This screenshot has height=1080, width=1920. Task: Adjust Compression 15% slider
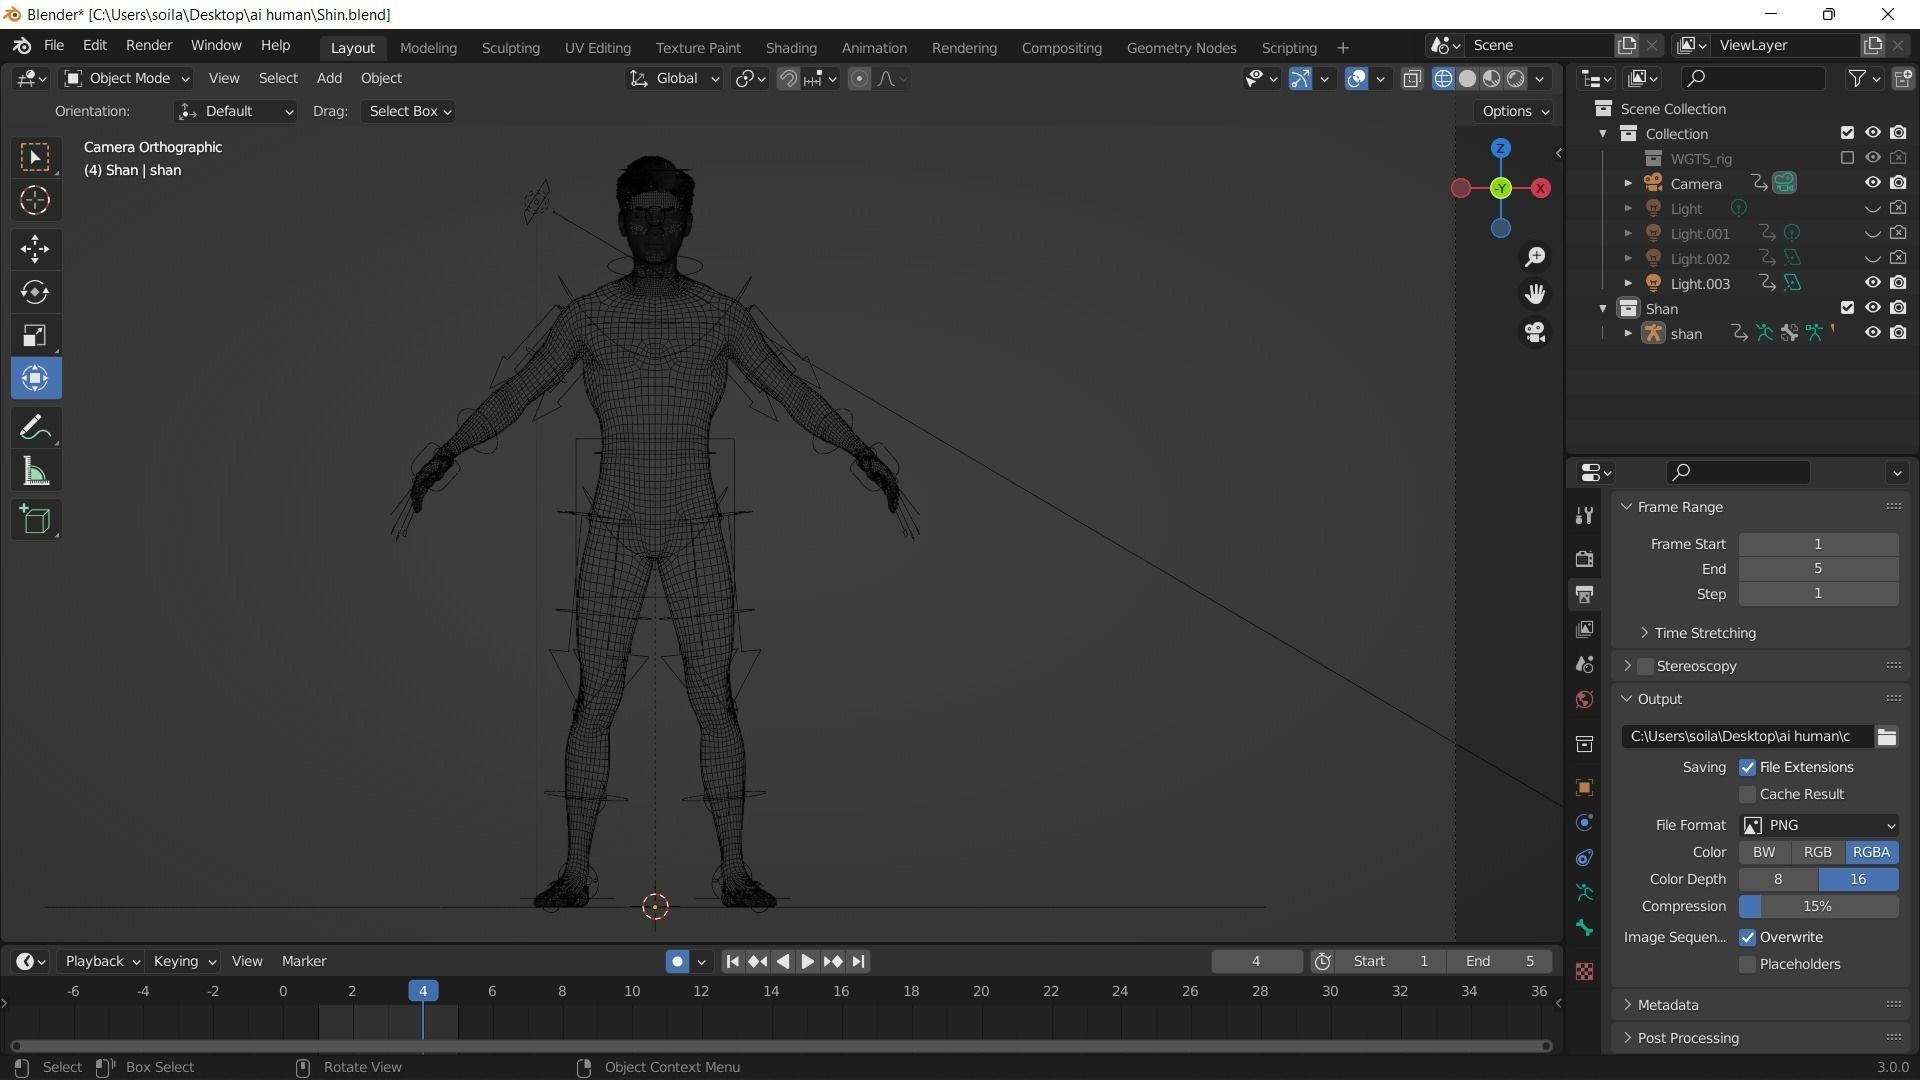tap(1818, 906)
